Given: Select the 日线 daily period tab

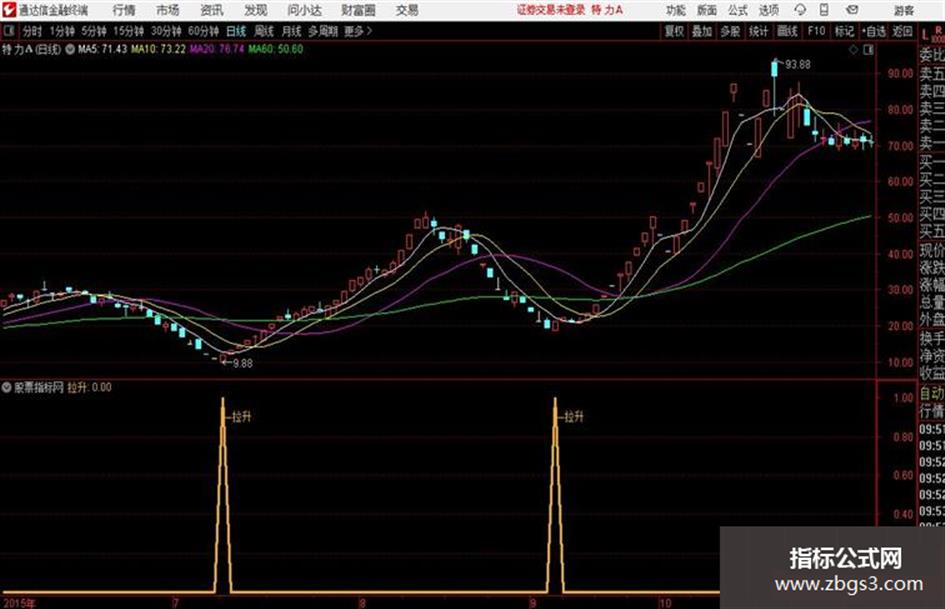Looking at the screenshot, I should pos(236,31).
